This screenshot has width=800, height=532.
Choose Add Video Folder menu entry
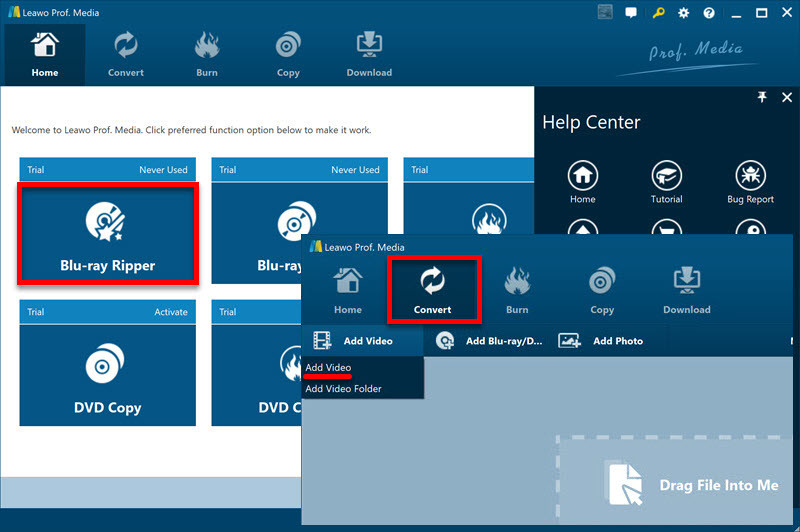pyautogui.click(x=343, y=389)
